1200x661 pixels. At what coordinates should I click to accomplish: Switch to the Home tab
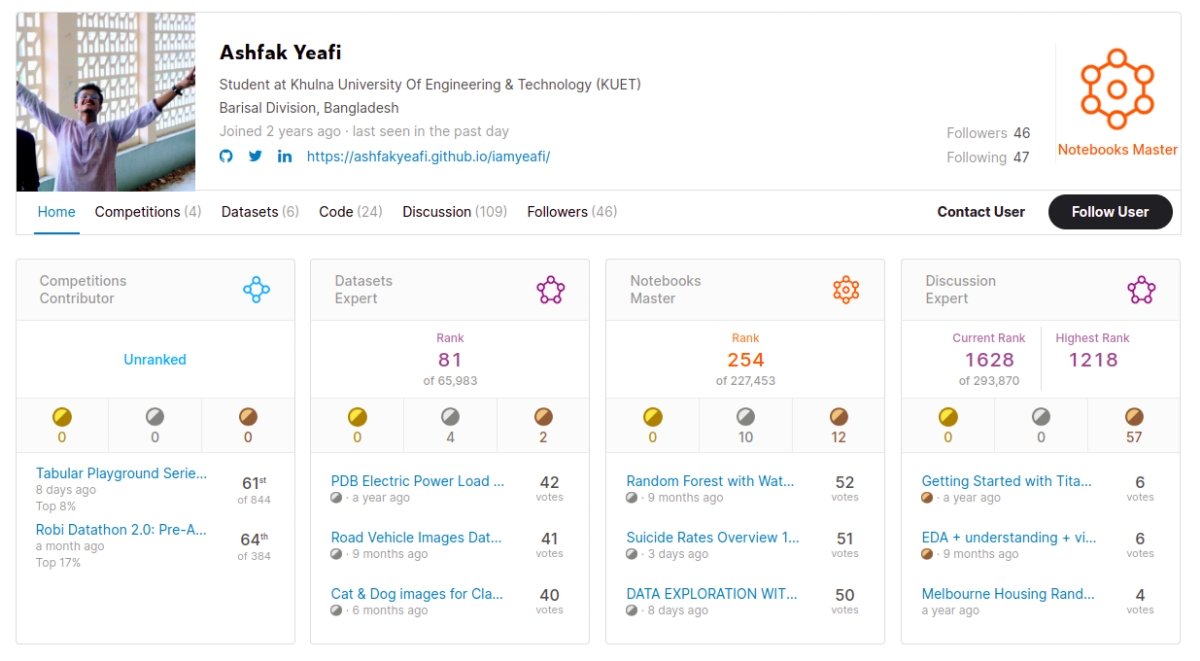56,212
